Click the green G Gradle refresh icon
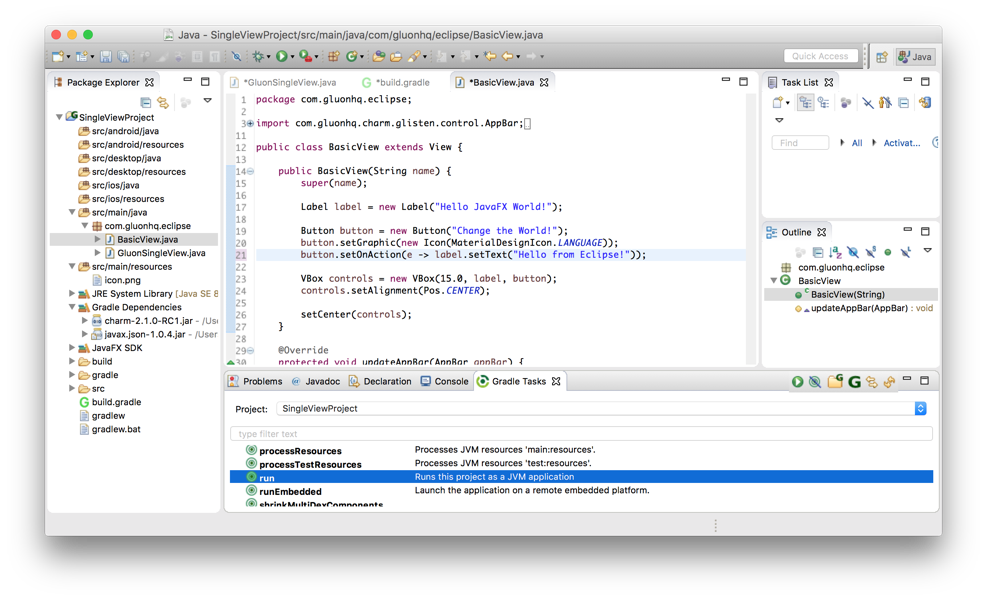The width and height of the screenshot is (987, 600). pos(854,382)
